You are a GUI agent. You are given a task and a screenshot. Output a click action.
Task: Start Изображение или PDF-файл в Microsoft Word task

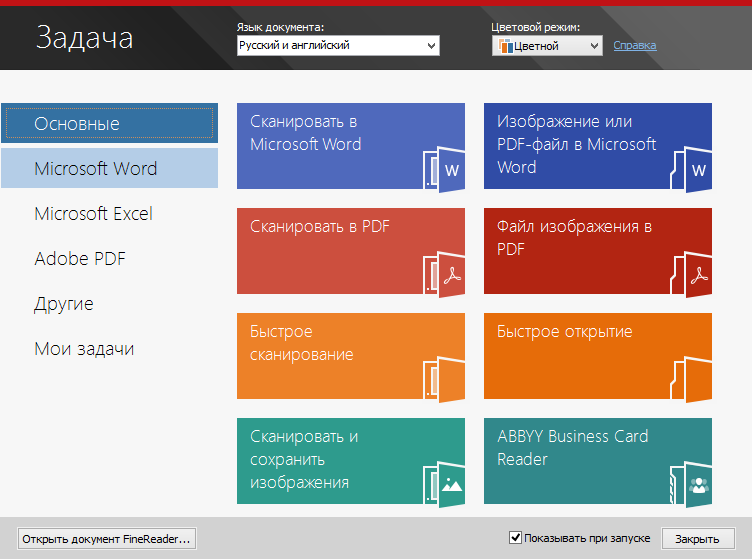(598, 146)
